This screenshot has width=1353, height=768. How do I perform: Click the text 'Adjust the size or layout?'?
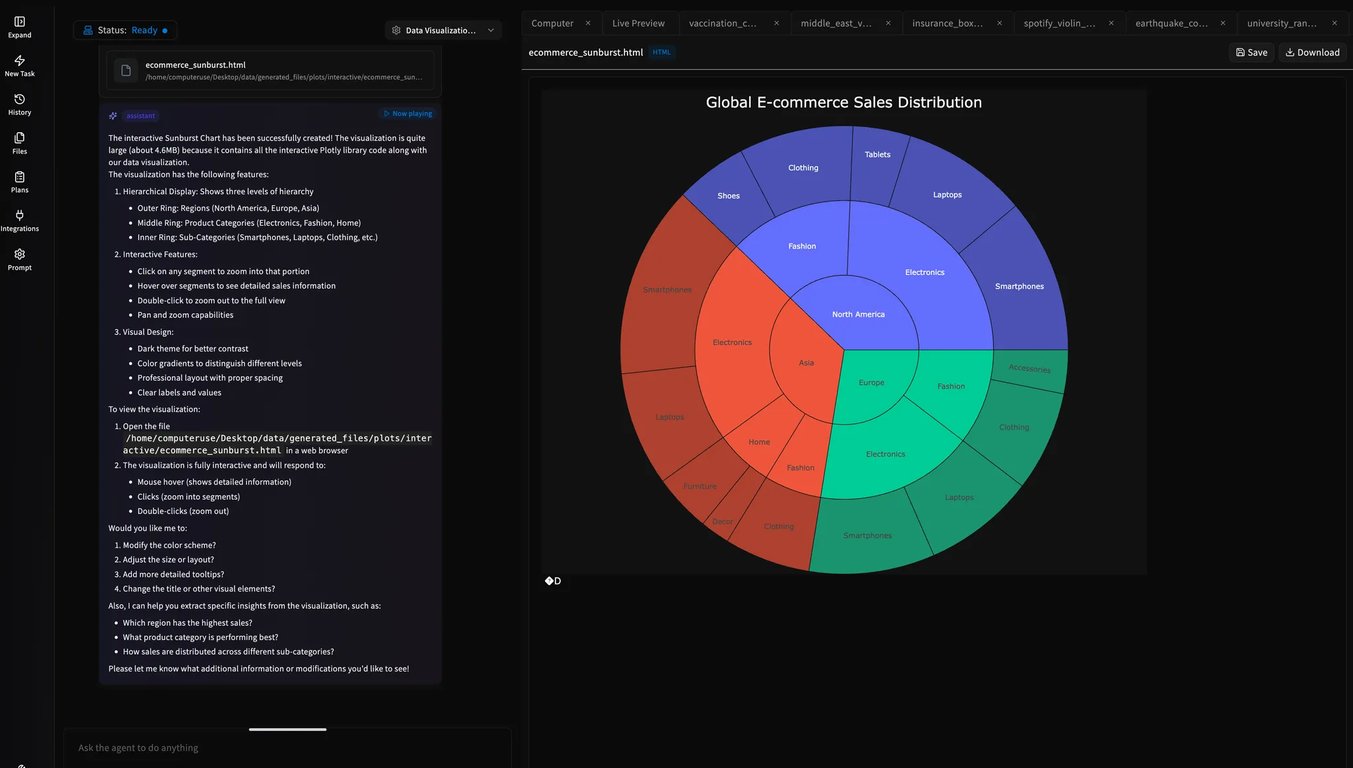point(168,560)
